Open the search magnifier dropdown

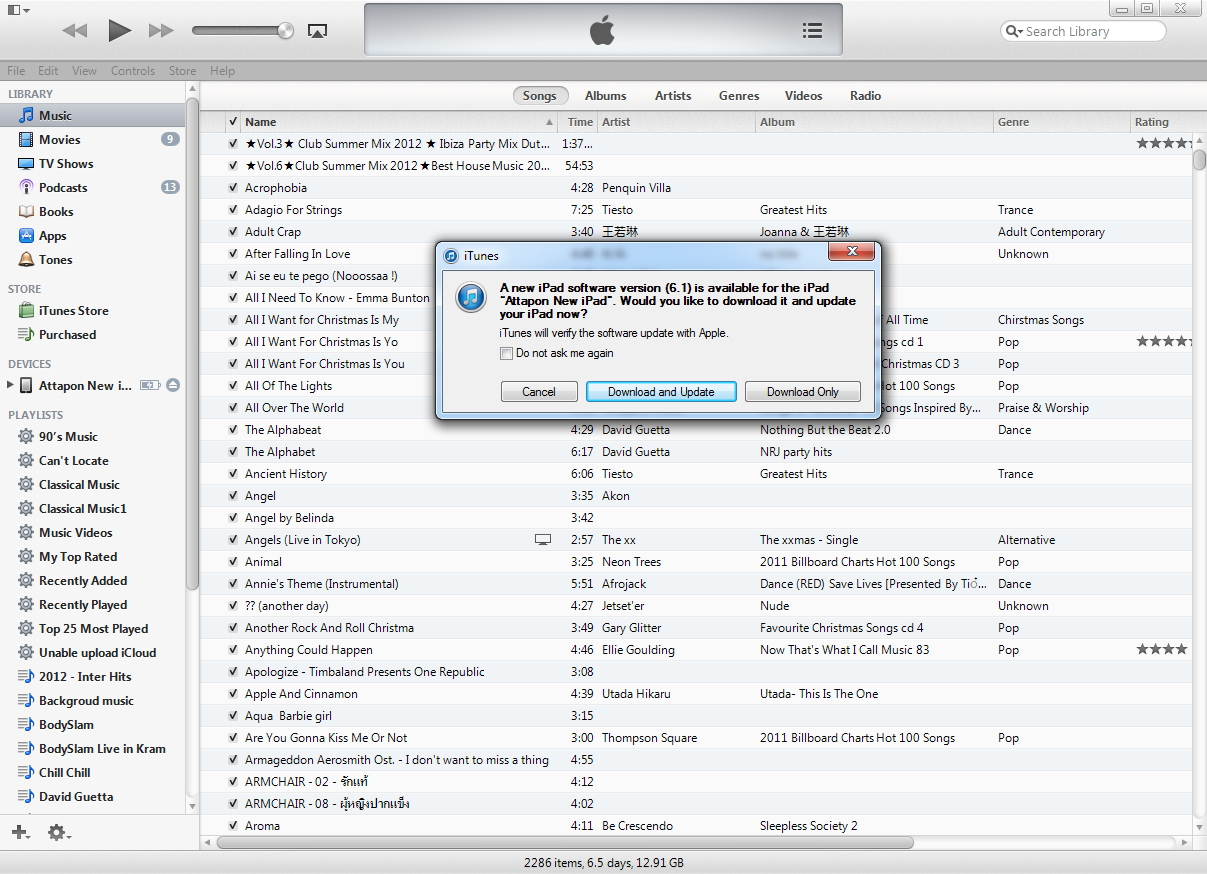click(1013, 31)
